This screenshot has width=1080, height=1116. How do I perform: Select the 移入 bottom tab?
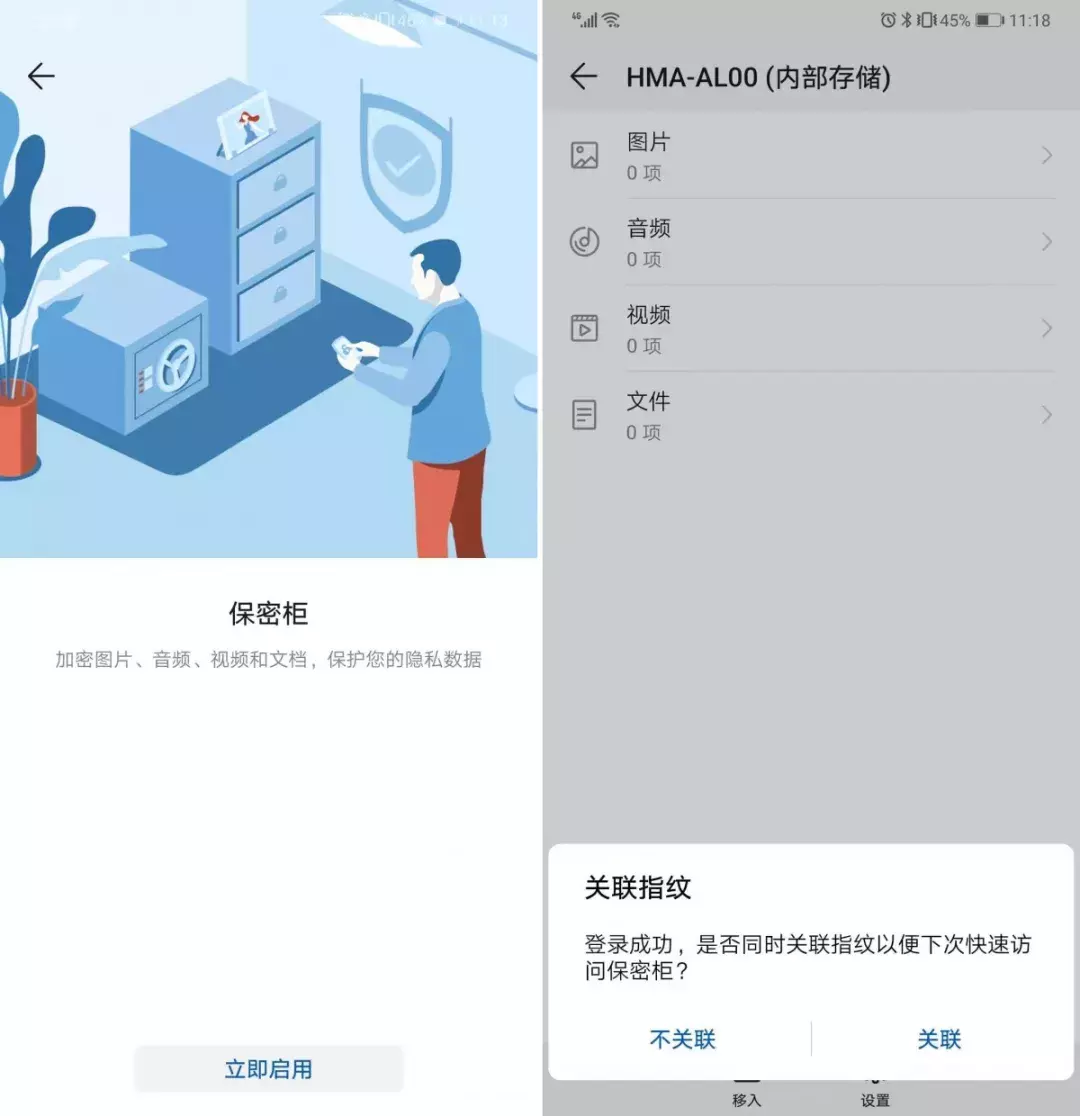[746, 1096]
